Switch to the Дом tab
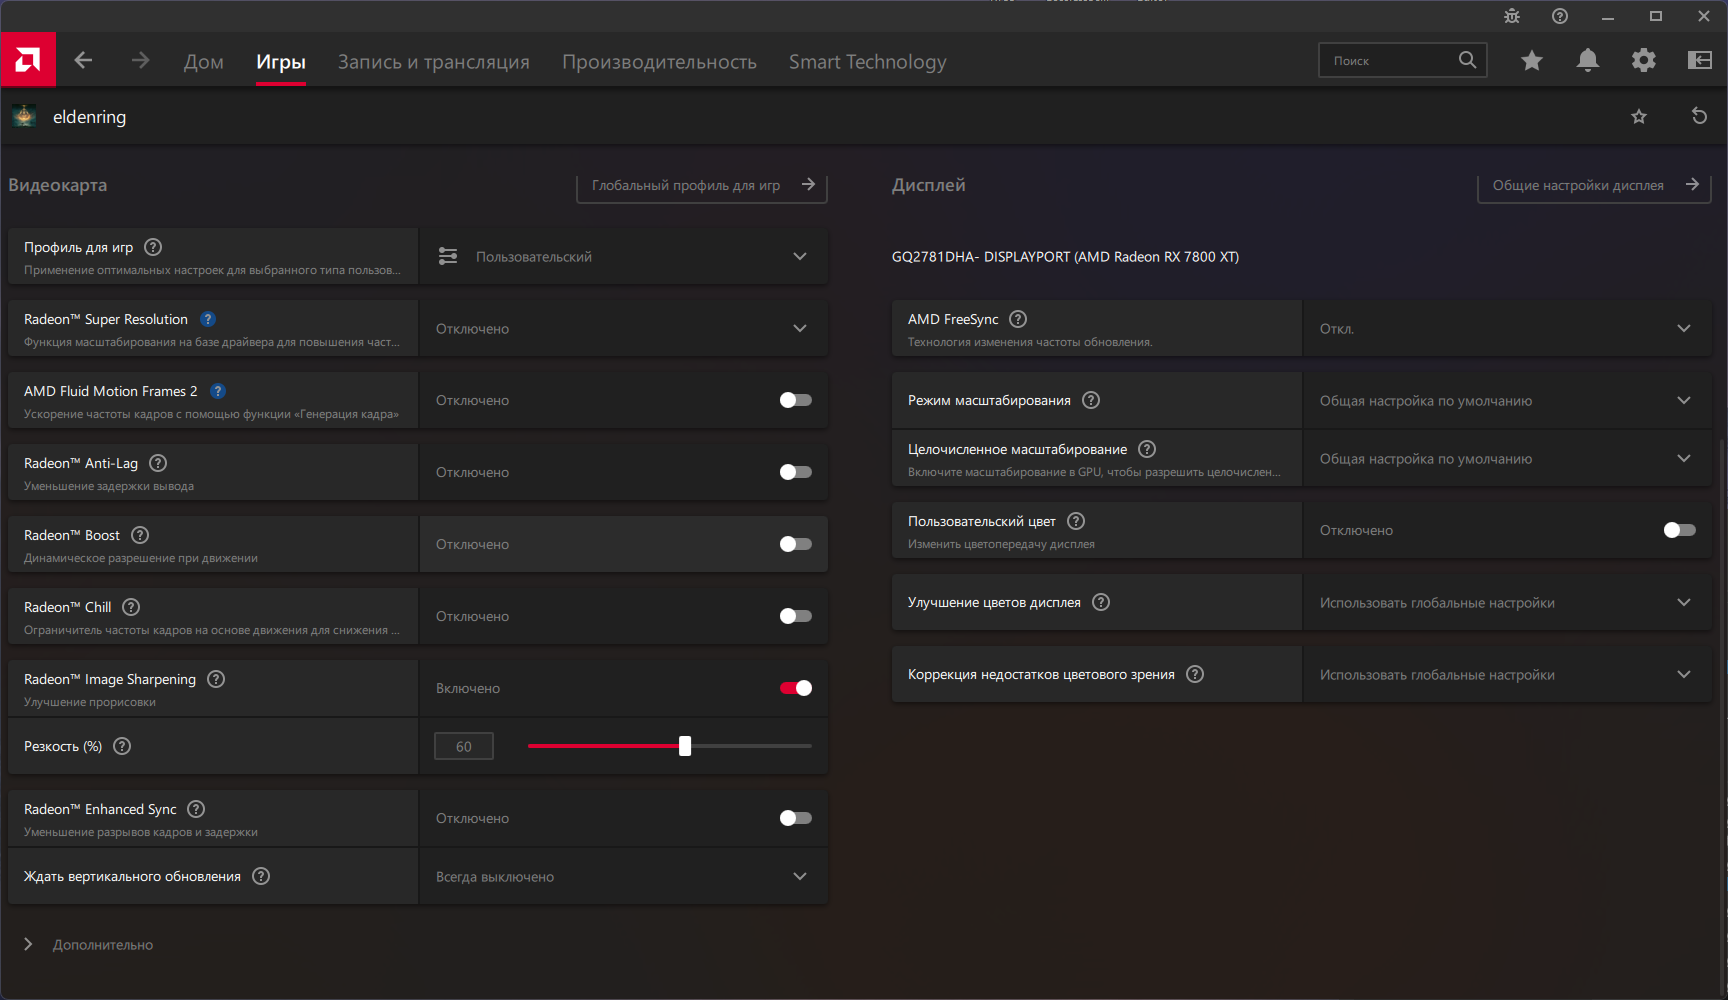The width and height of the screenshot is (1728, 1000). tap(204, 62)
